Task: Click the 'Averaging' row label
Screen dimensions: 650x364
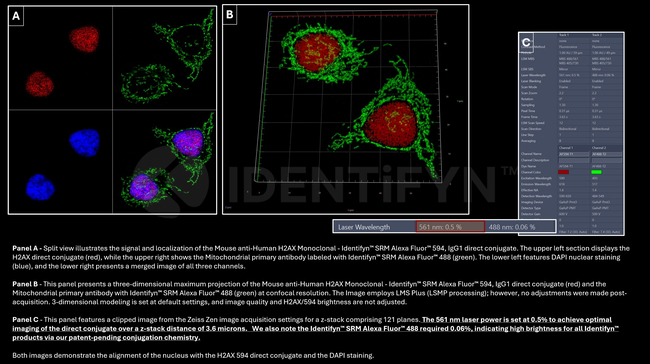Action: pos(529,141)
